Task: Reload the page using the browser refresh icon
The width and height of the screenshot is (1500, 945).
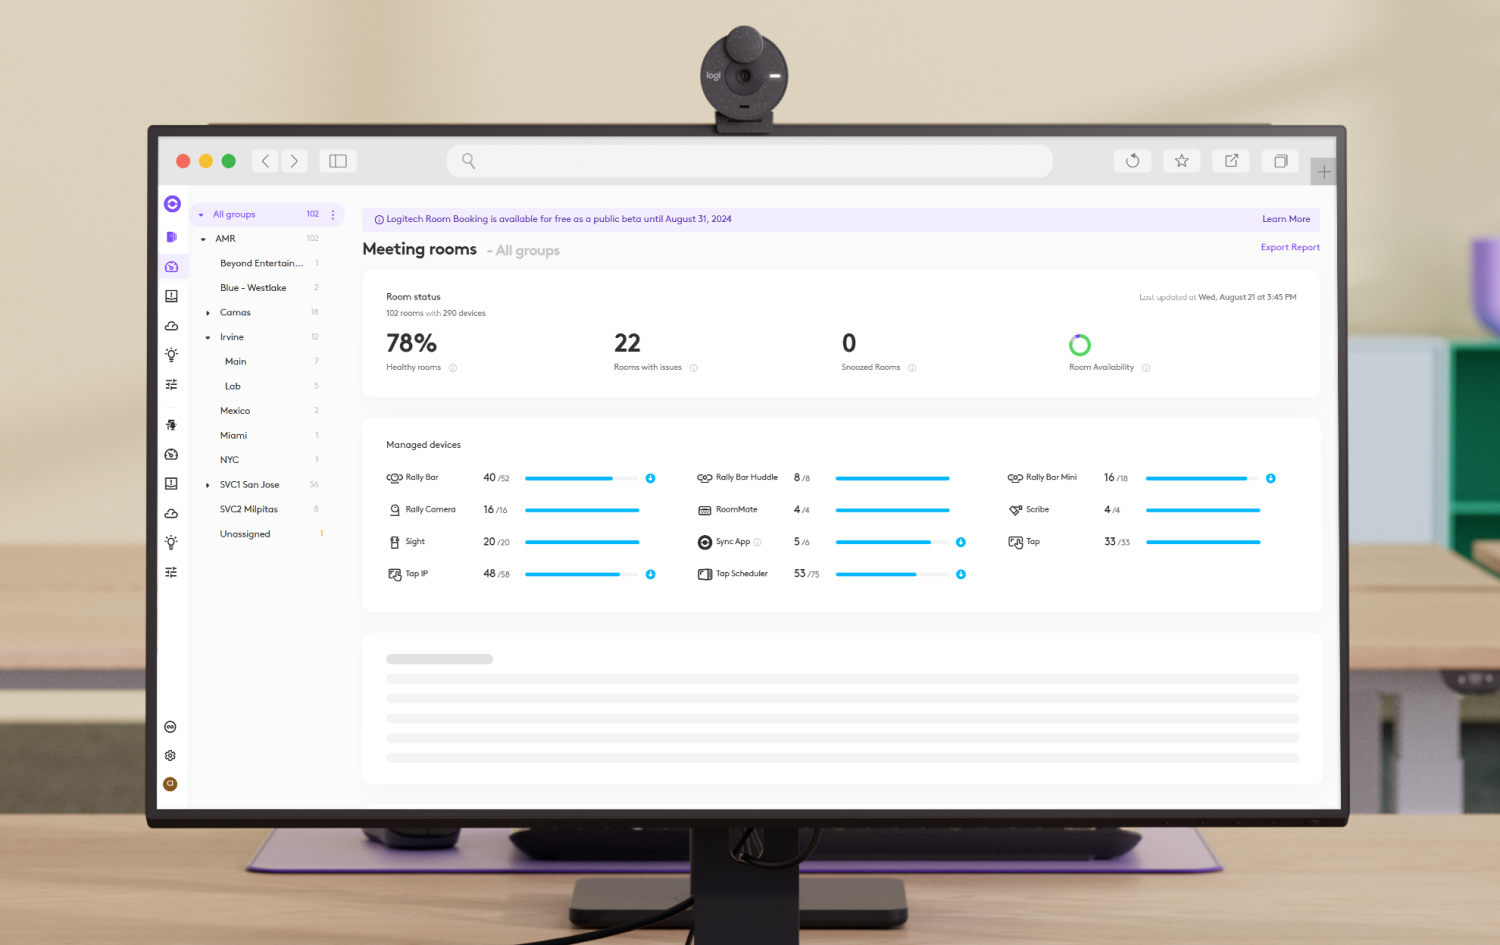Action: pos(1132,161)
